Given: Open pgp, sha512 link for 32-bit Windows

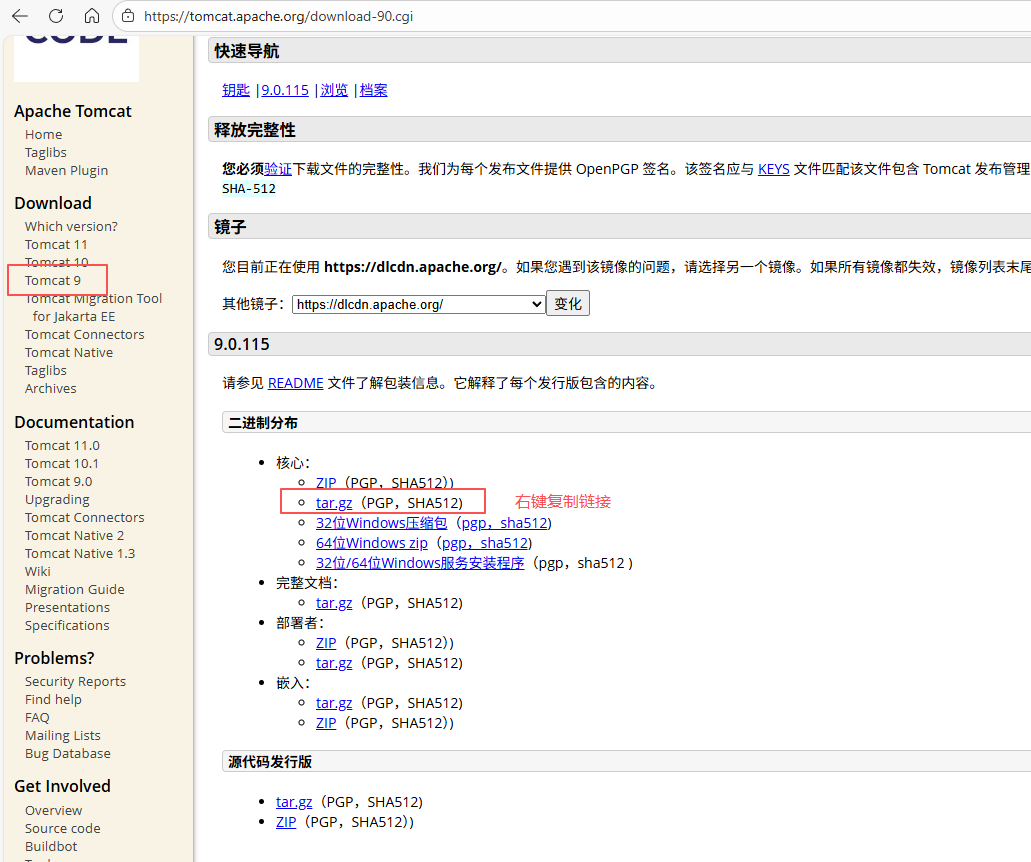Looking at the screenshot, I should [504, 523].
